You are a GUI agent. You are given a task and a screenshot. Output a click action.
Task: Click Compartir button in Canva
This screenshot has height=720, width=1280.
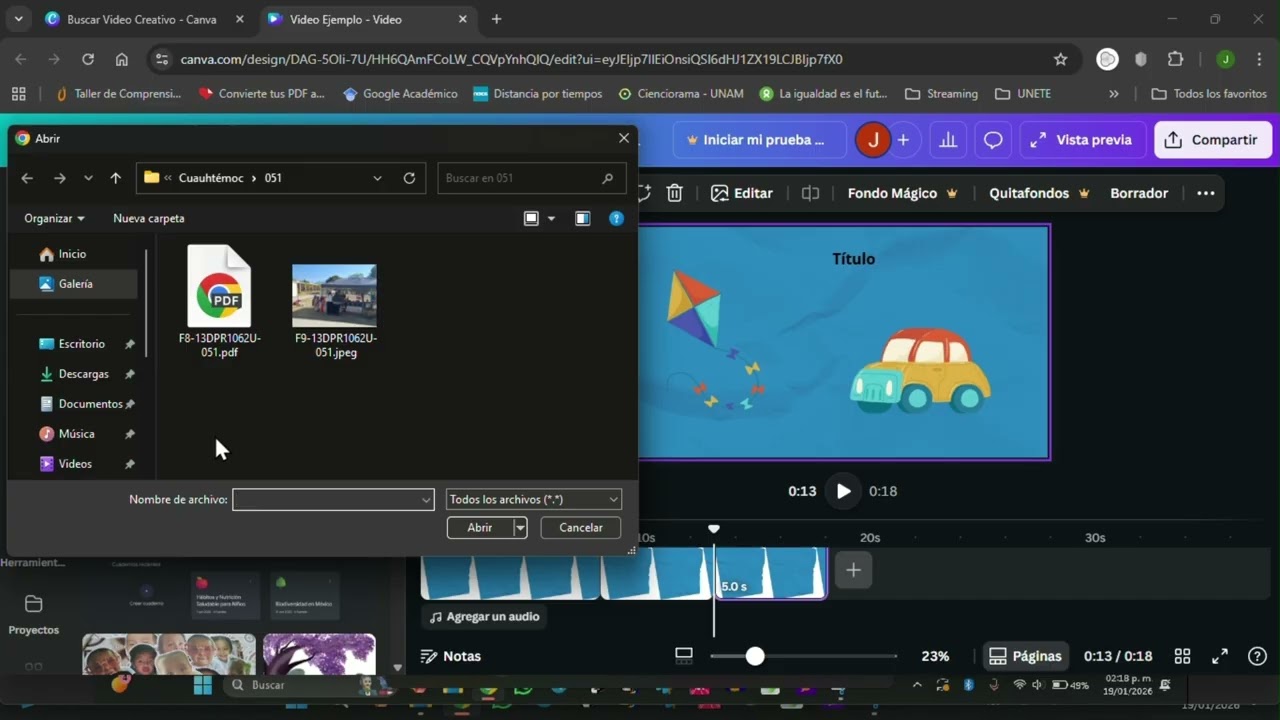(1213, 140)
